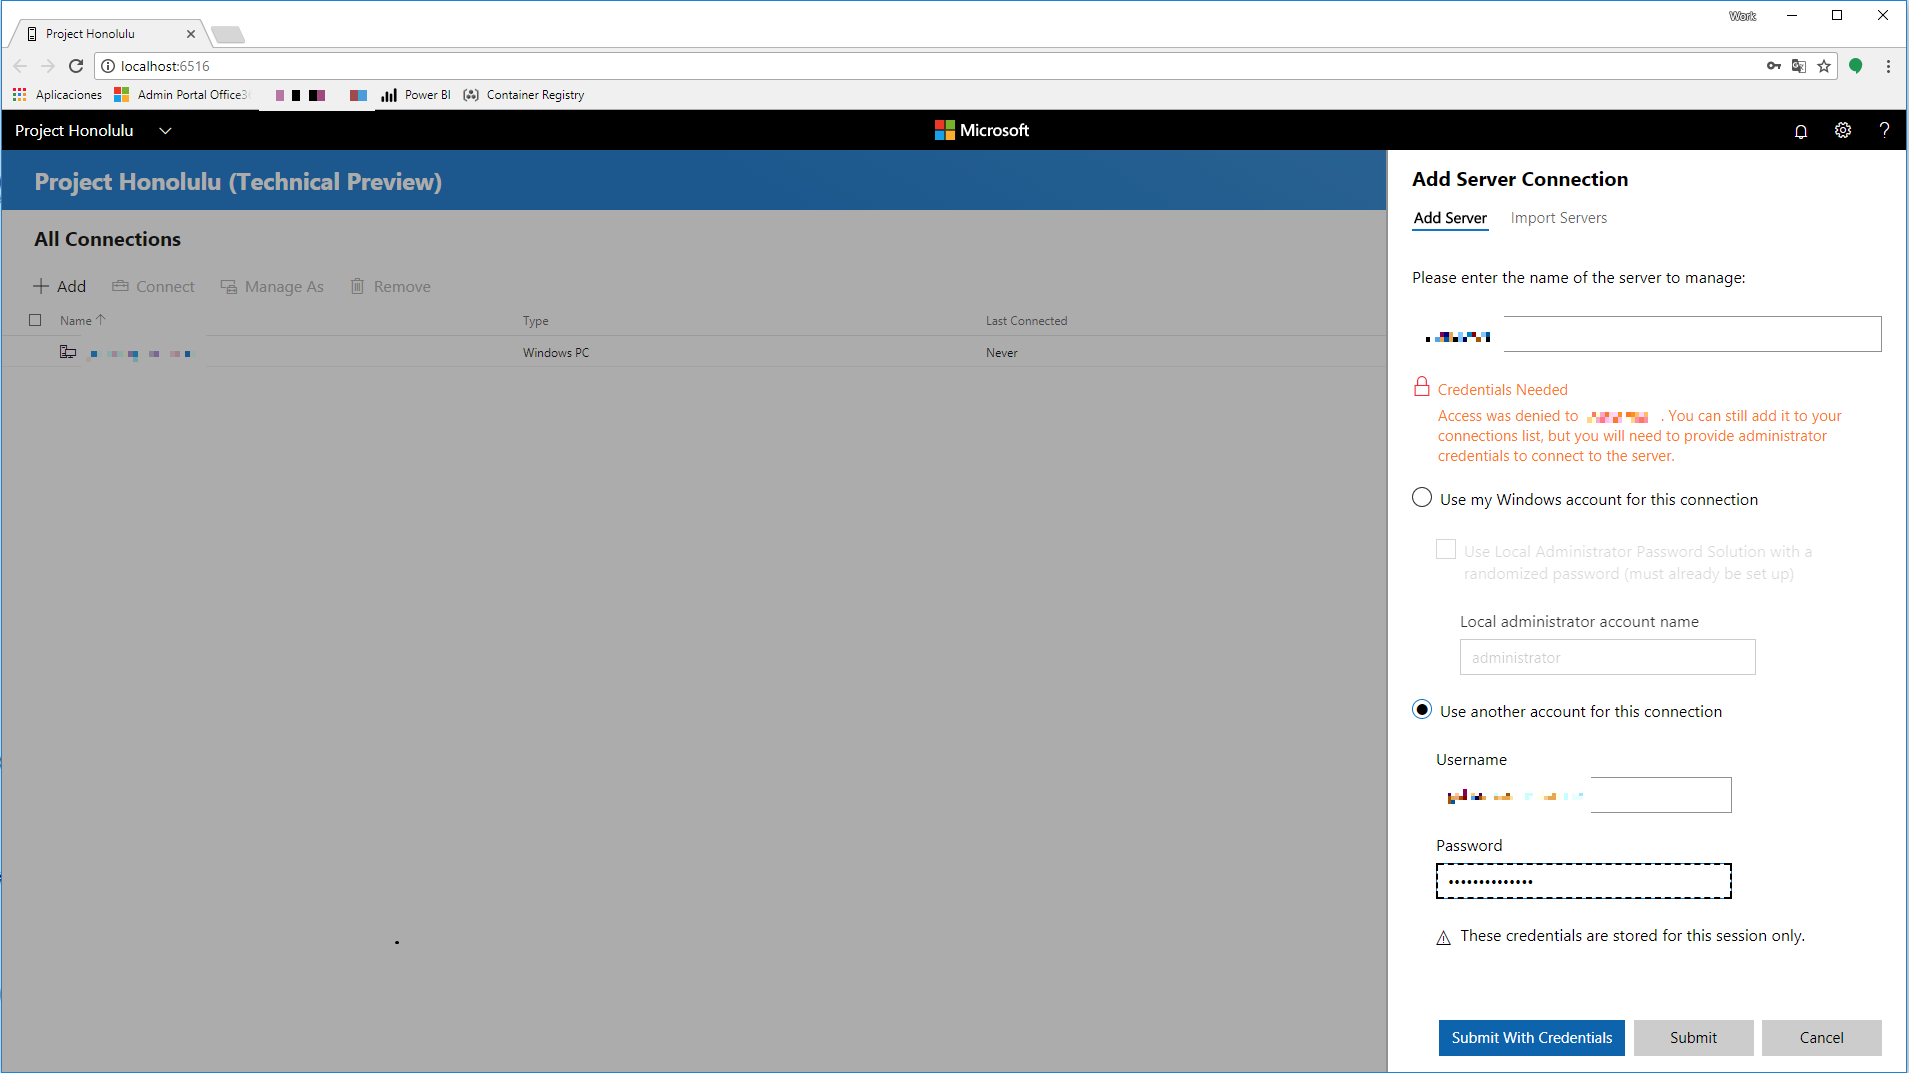Select Use my Windows account radio button
Image resolution: width=1909 pixels, height=1073 pixels.
[x=1421, y=498]
